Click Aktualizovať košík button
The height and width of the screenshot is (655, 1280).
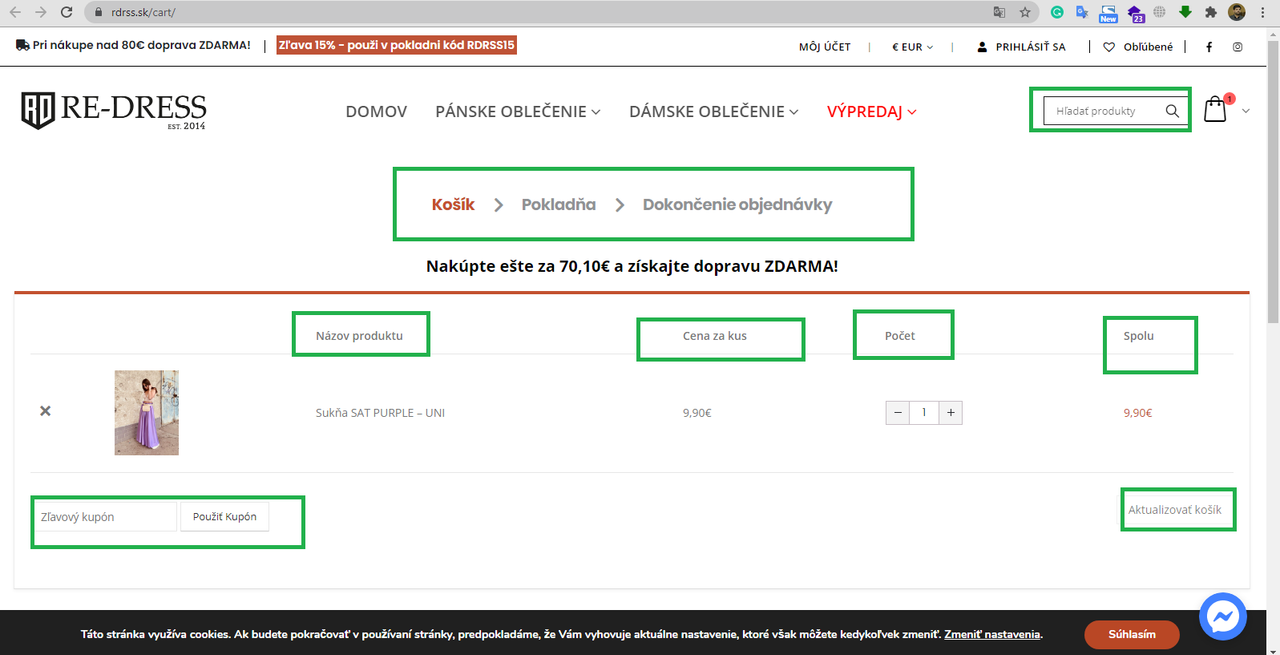click(1175, 510)
